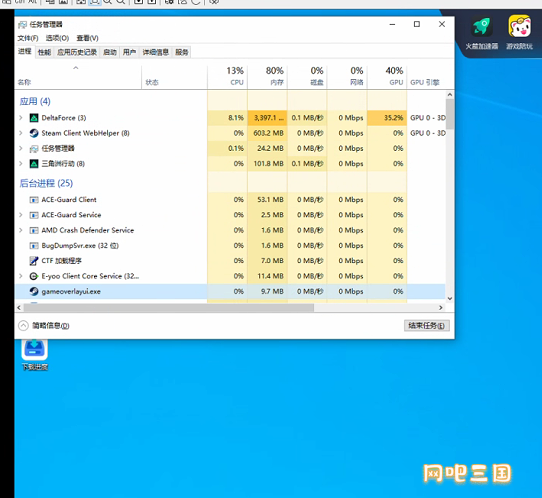Expand the ACE-Guard Service row
The width and height of the screenshot is (542, 498).
click(x=21, y=215)
